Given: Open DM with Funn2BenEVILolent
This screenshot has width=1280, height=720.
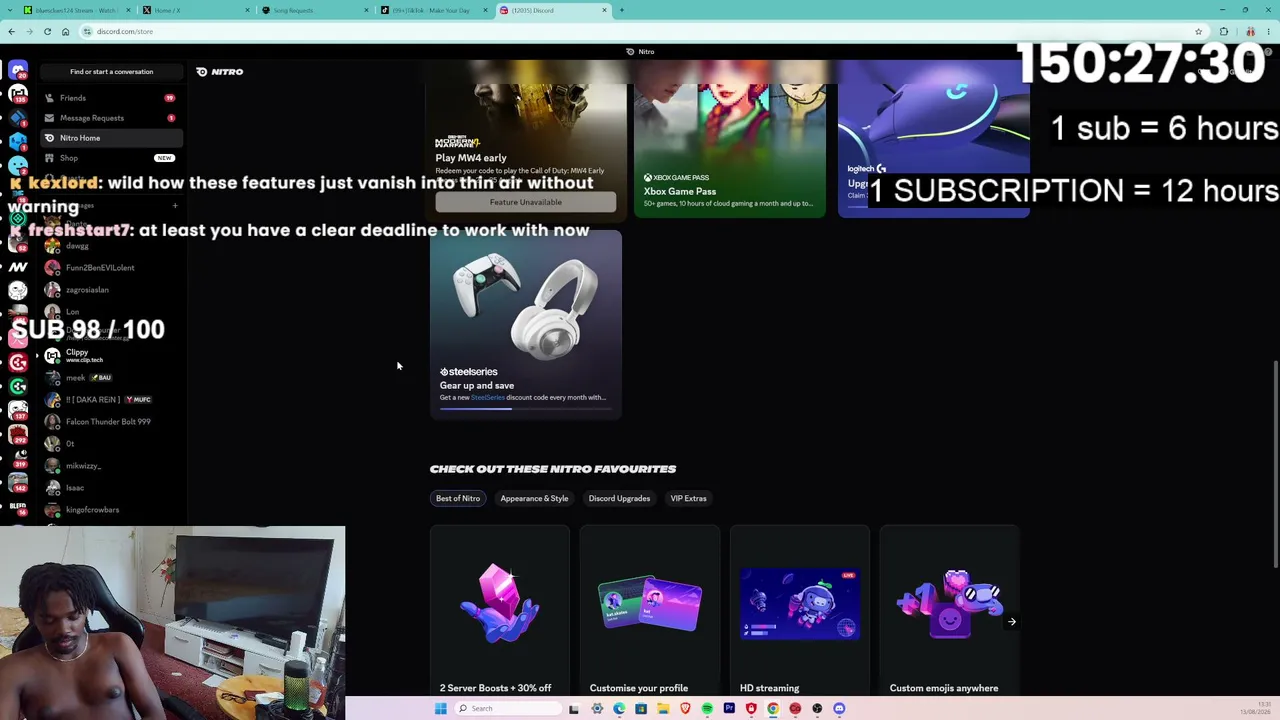Looking at the screenshot, I should (110, 268).
